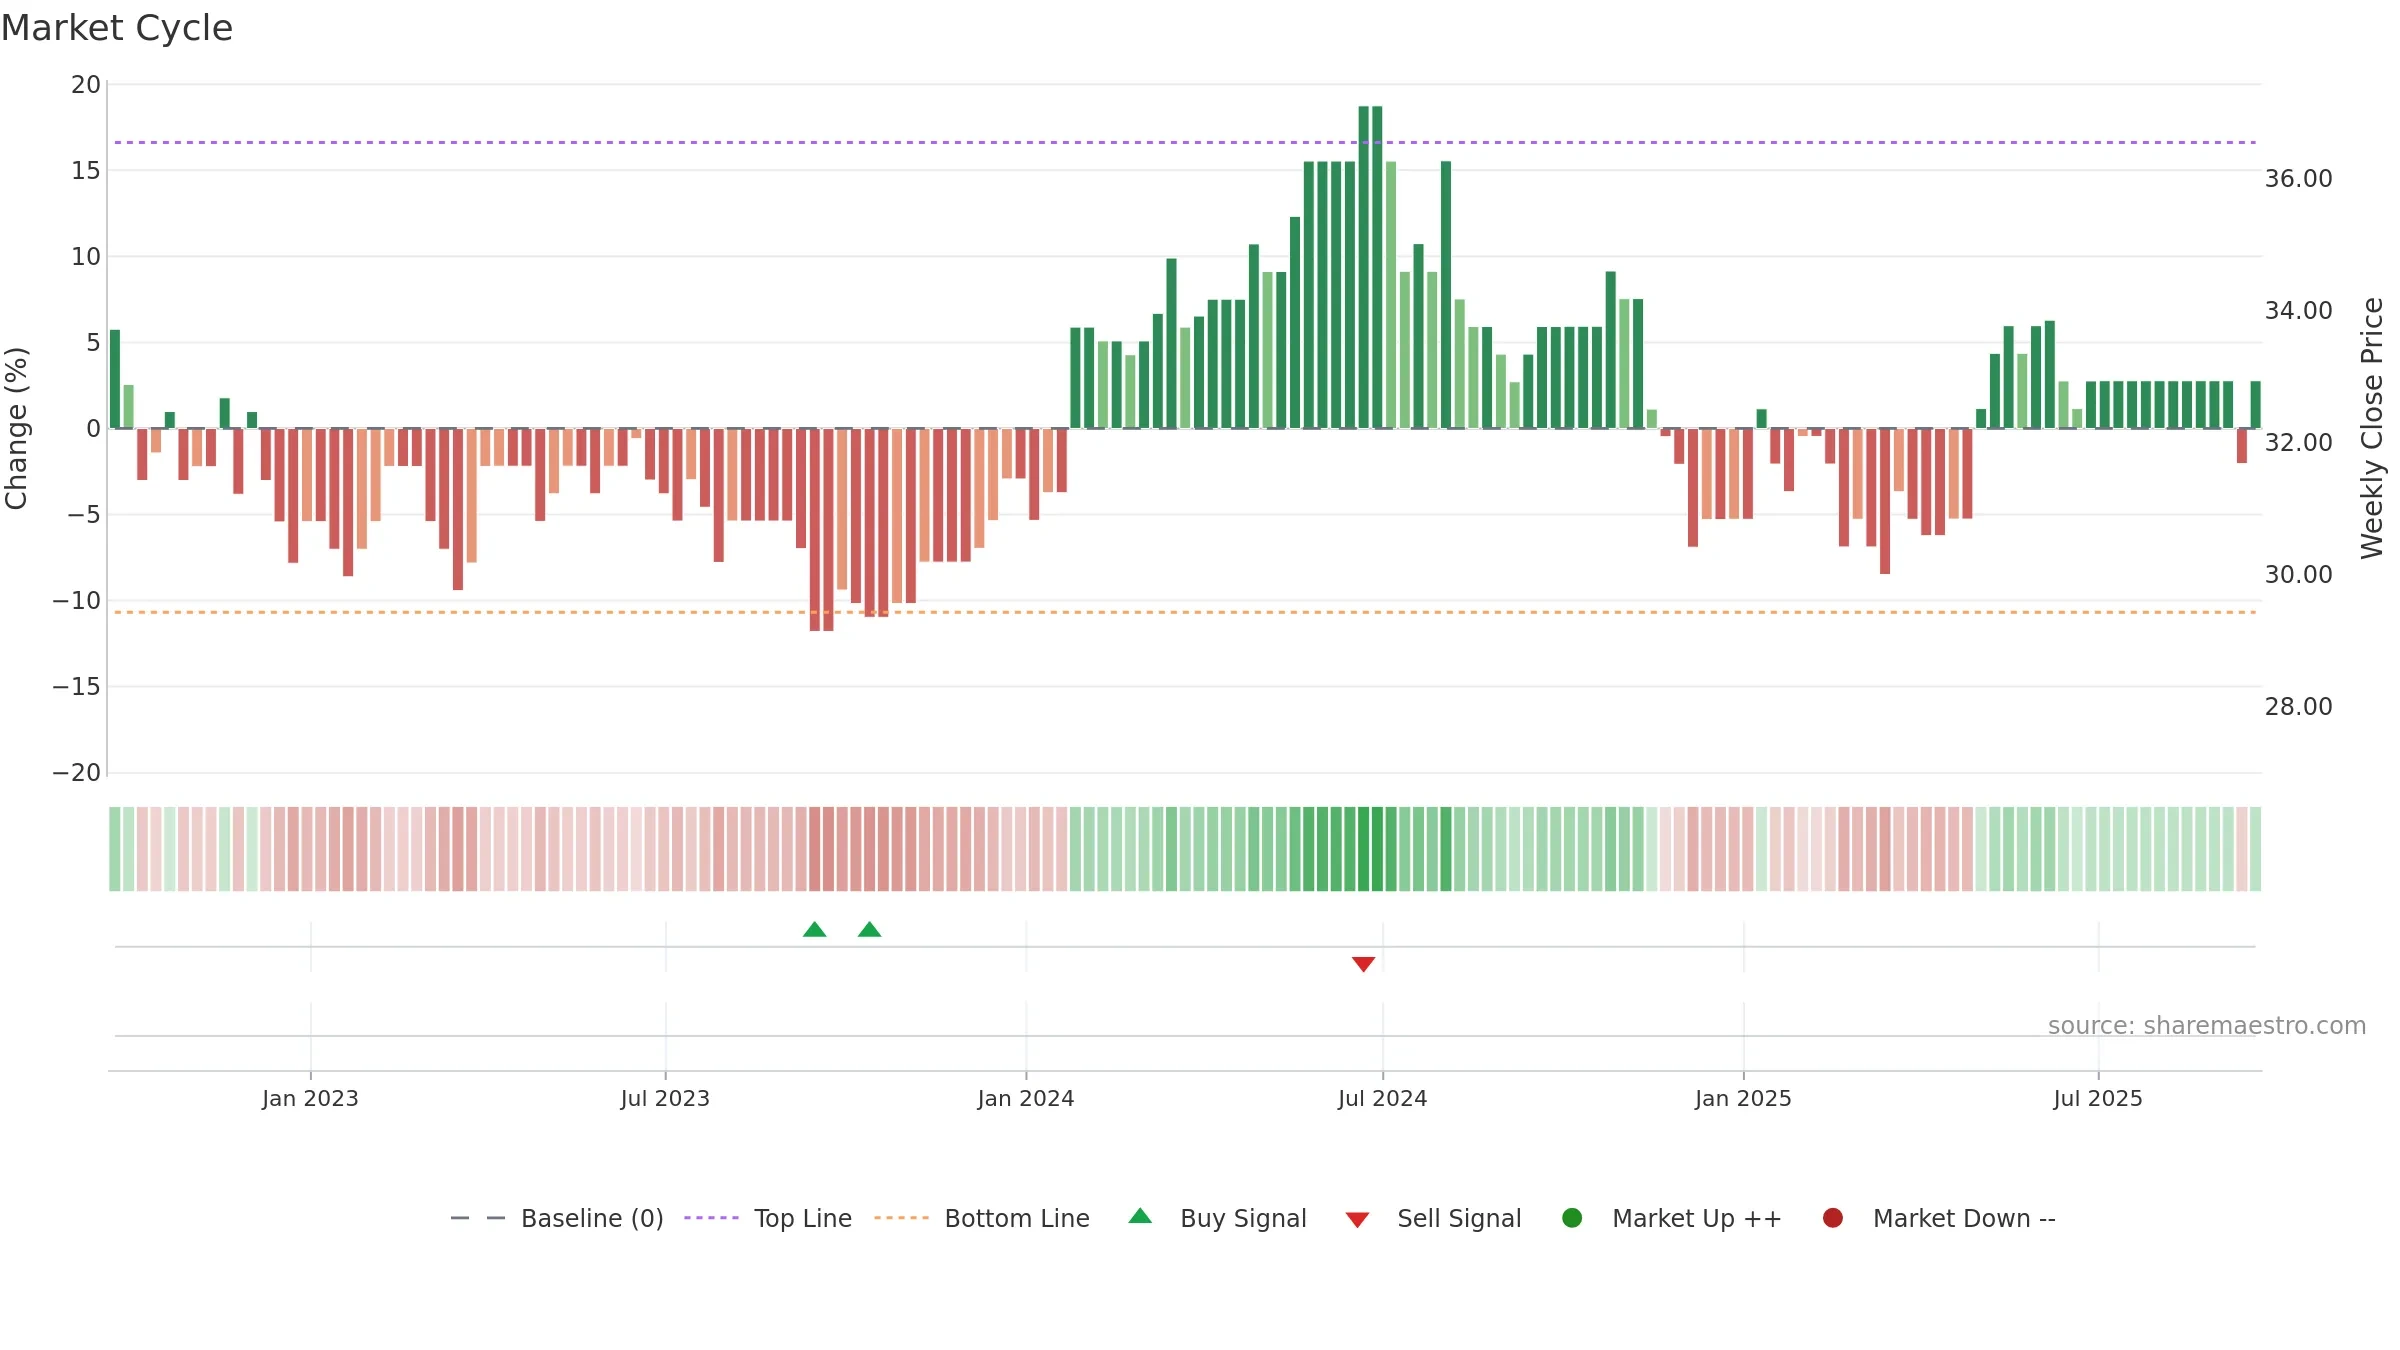Toggle the Bottom Line legend entry
Image resolution: width=2400 pixels, height=1350 pixels.
tap(982, 1218)
